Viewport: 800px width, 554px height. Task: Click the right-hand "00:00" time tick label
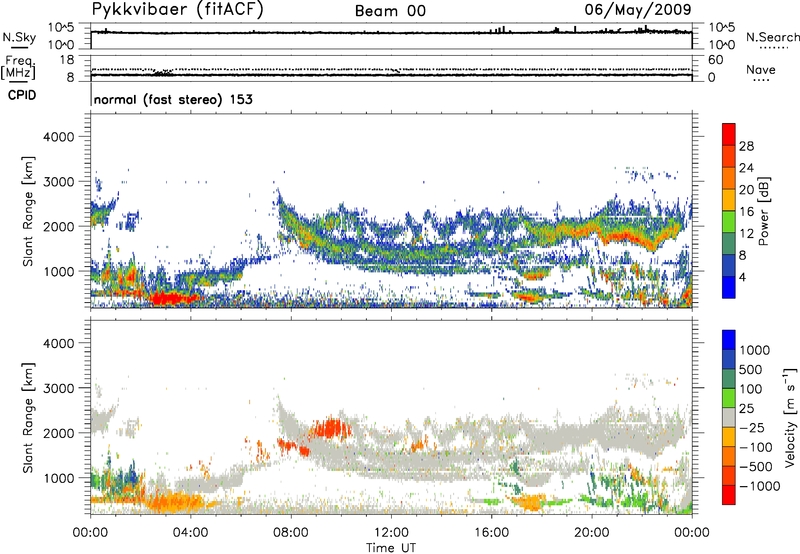coord(692,533)
